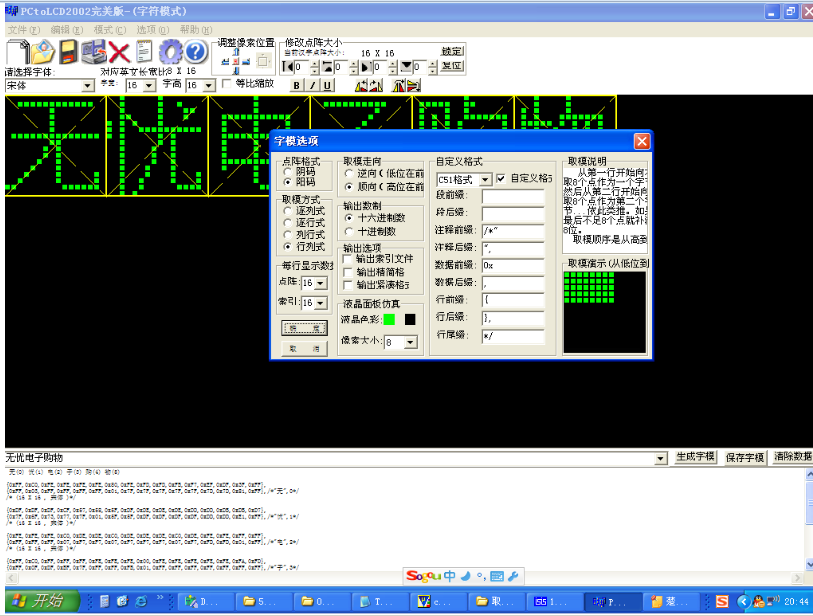Click the notepad document toolbar icon
This screenshot has width=813, height=616.
coord(144,52)
